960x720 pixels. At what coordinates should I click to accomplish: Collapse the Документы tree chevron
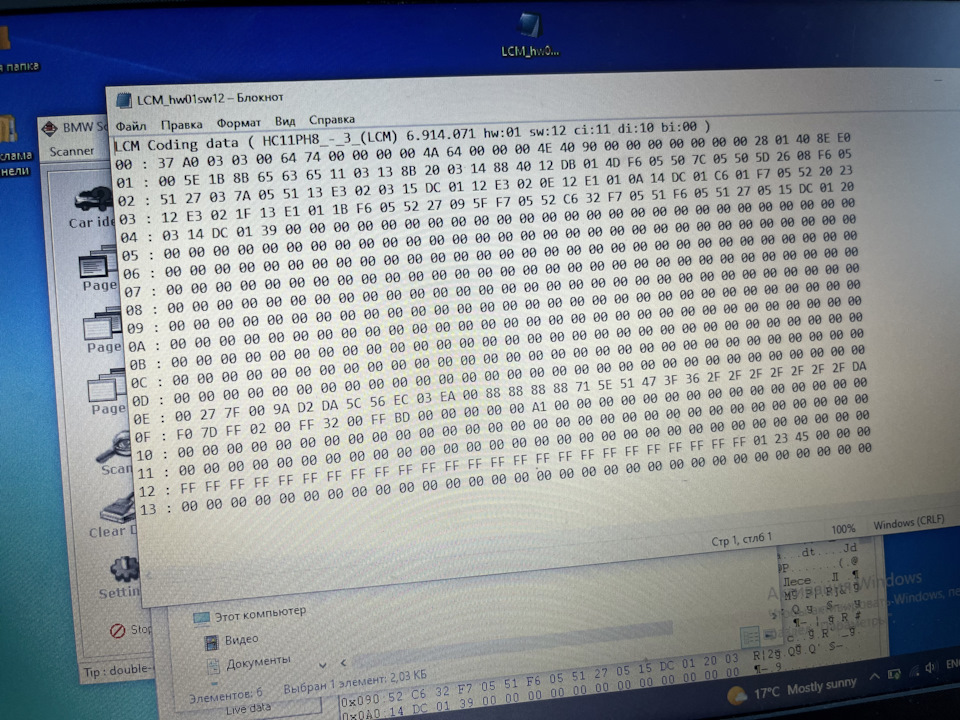pyautogui.click(x=323, y=665)
